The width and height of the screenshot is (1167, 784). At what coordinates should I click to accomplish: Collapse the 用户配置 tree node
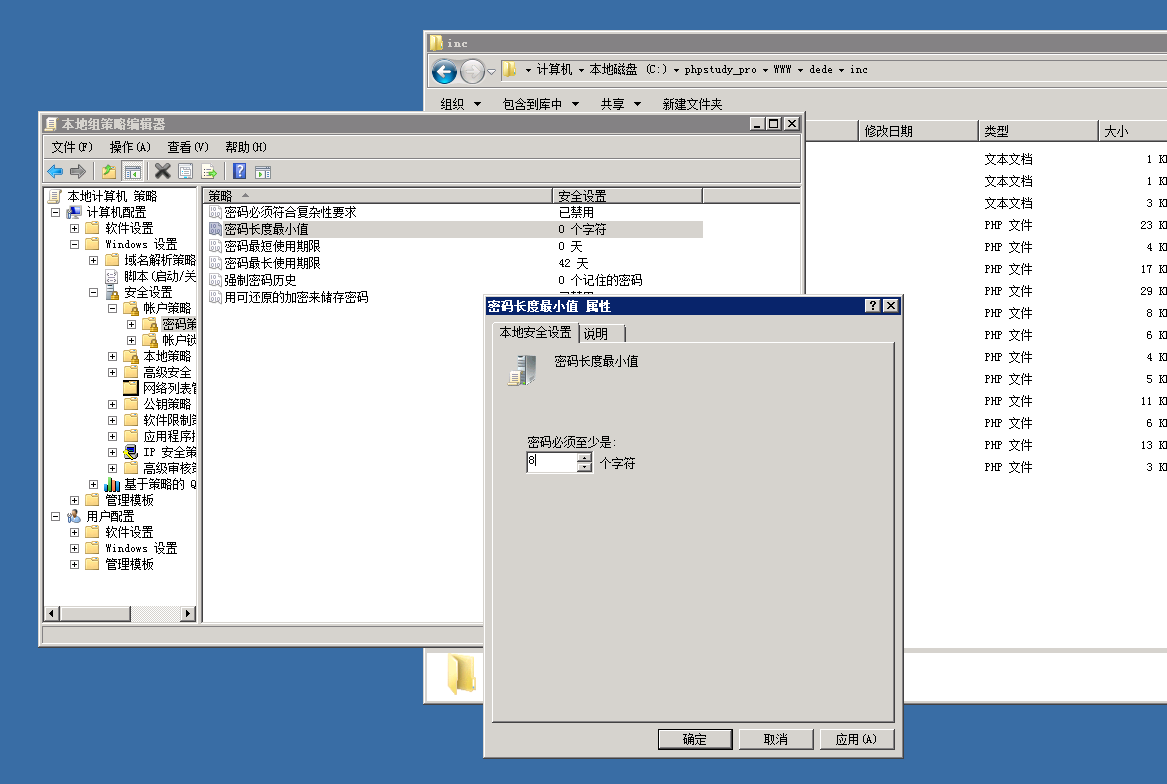(x=55, y=516)
